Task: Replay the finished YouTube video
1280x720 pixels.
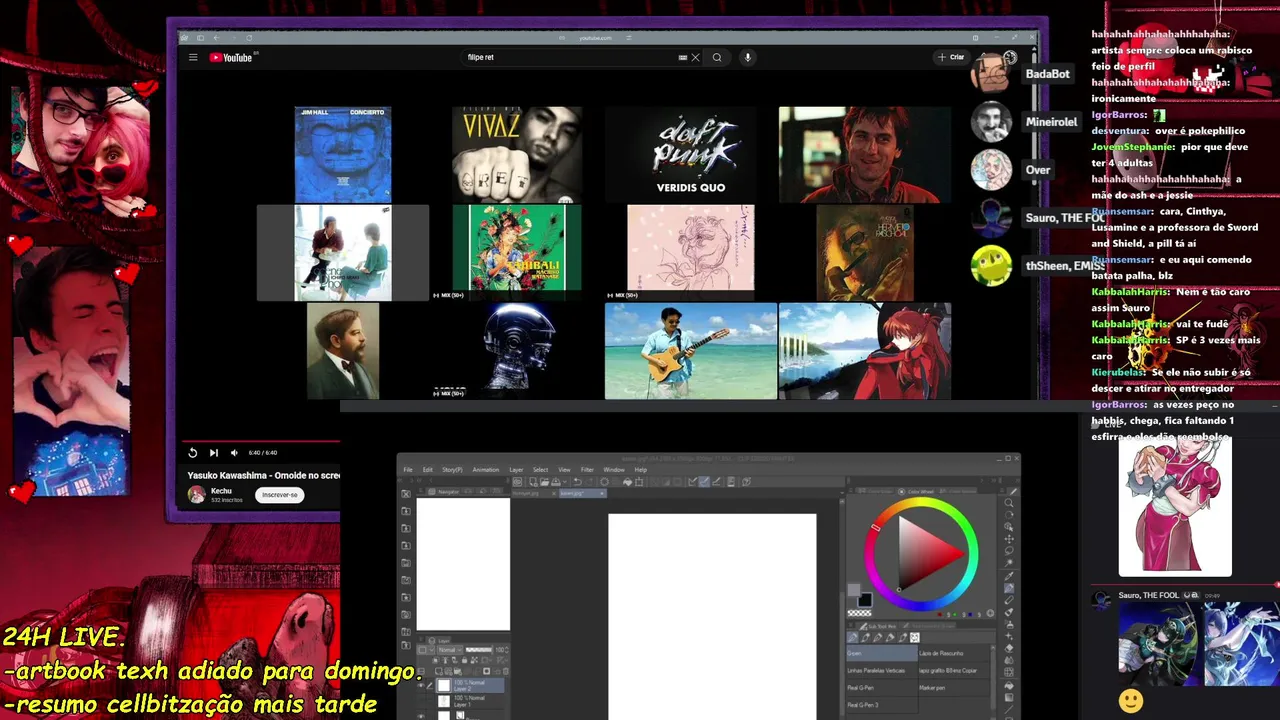Action: click(x=193, y=453)
